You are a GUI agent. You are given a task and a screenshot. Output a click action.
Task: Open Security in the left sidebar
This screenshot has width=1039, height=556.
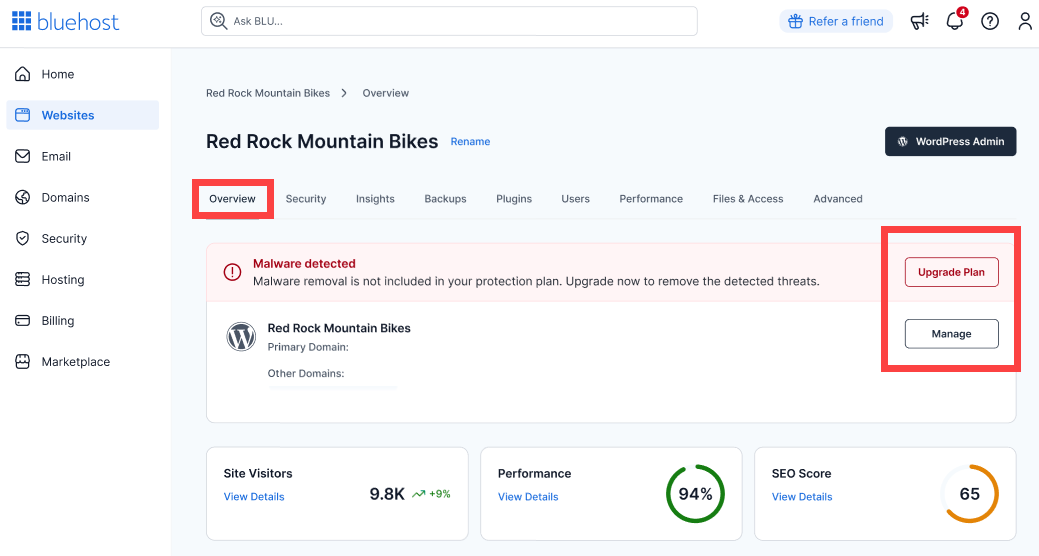coord(83,238)
